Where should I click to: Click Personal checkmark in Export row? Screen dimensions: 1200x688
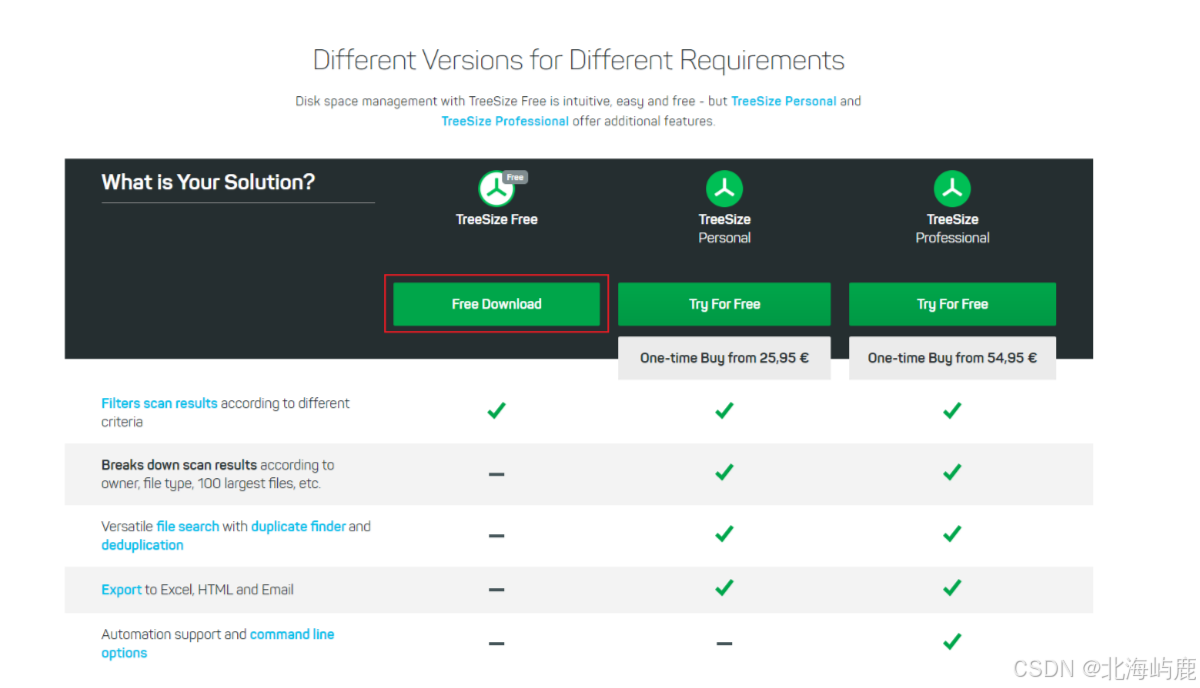point(724,587)
